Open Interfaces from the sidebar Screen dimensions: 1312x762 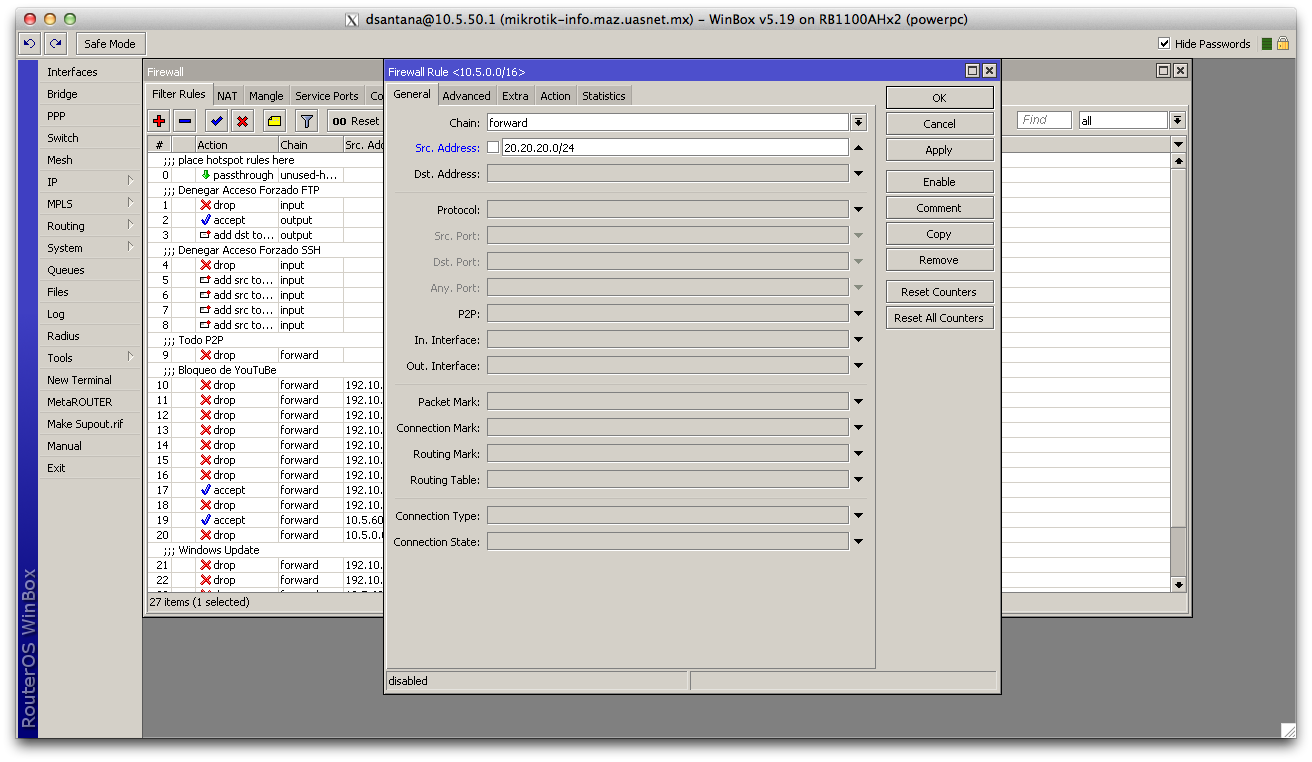(x=90, y=72)
